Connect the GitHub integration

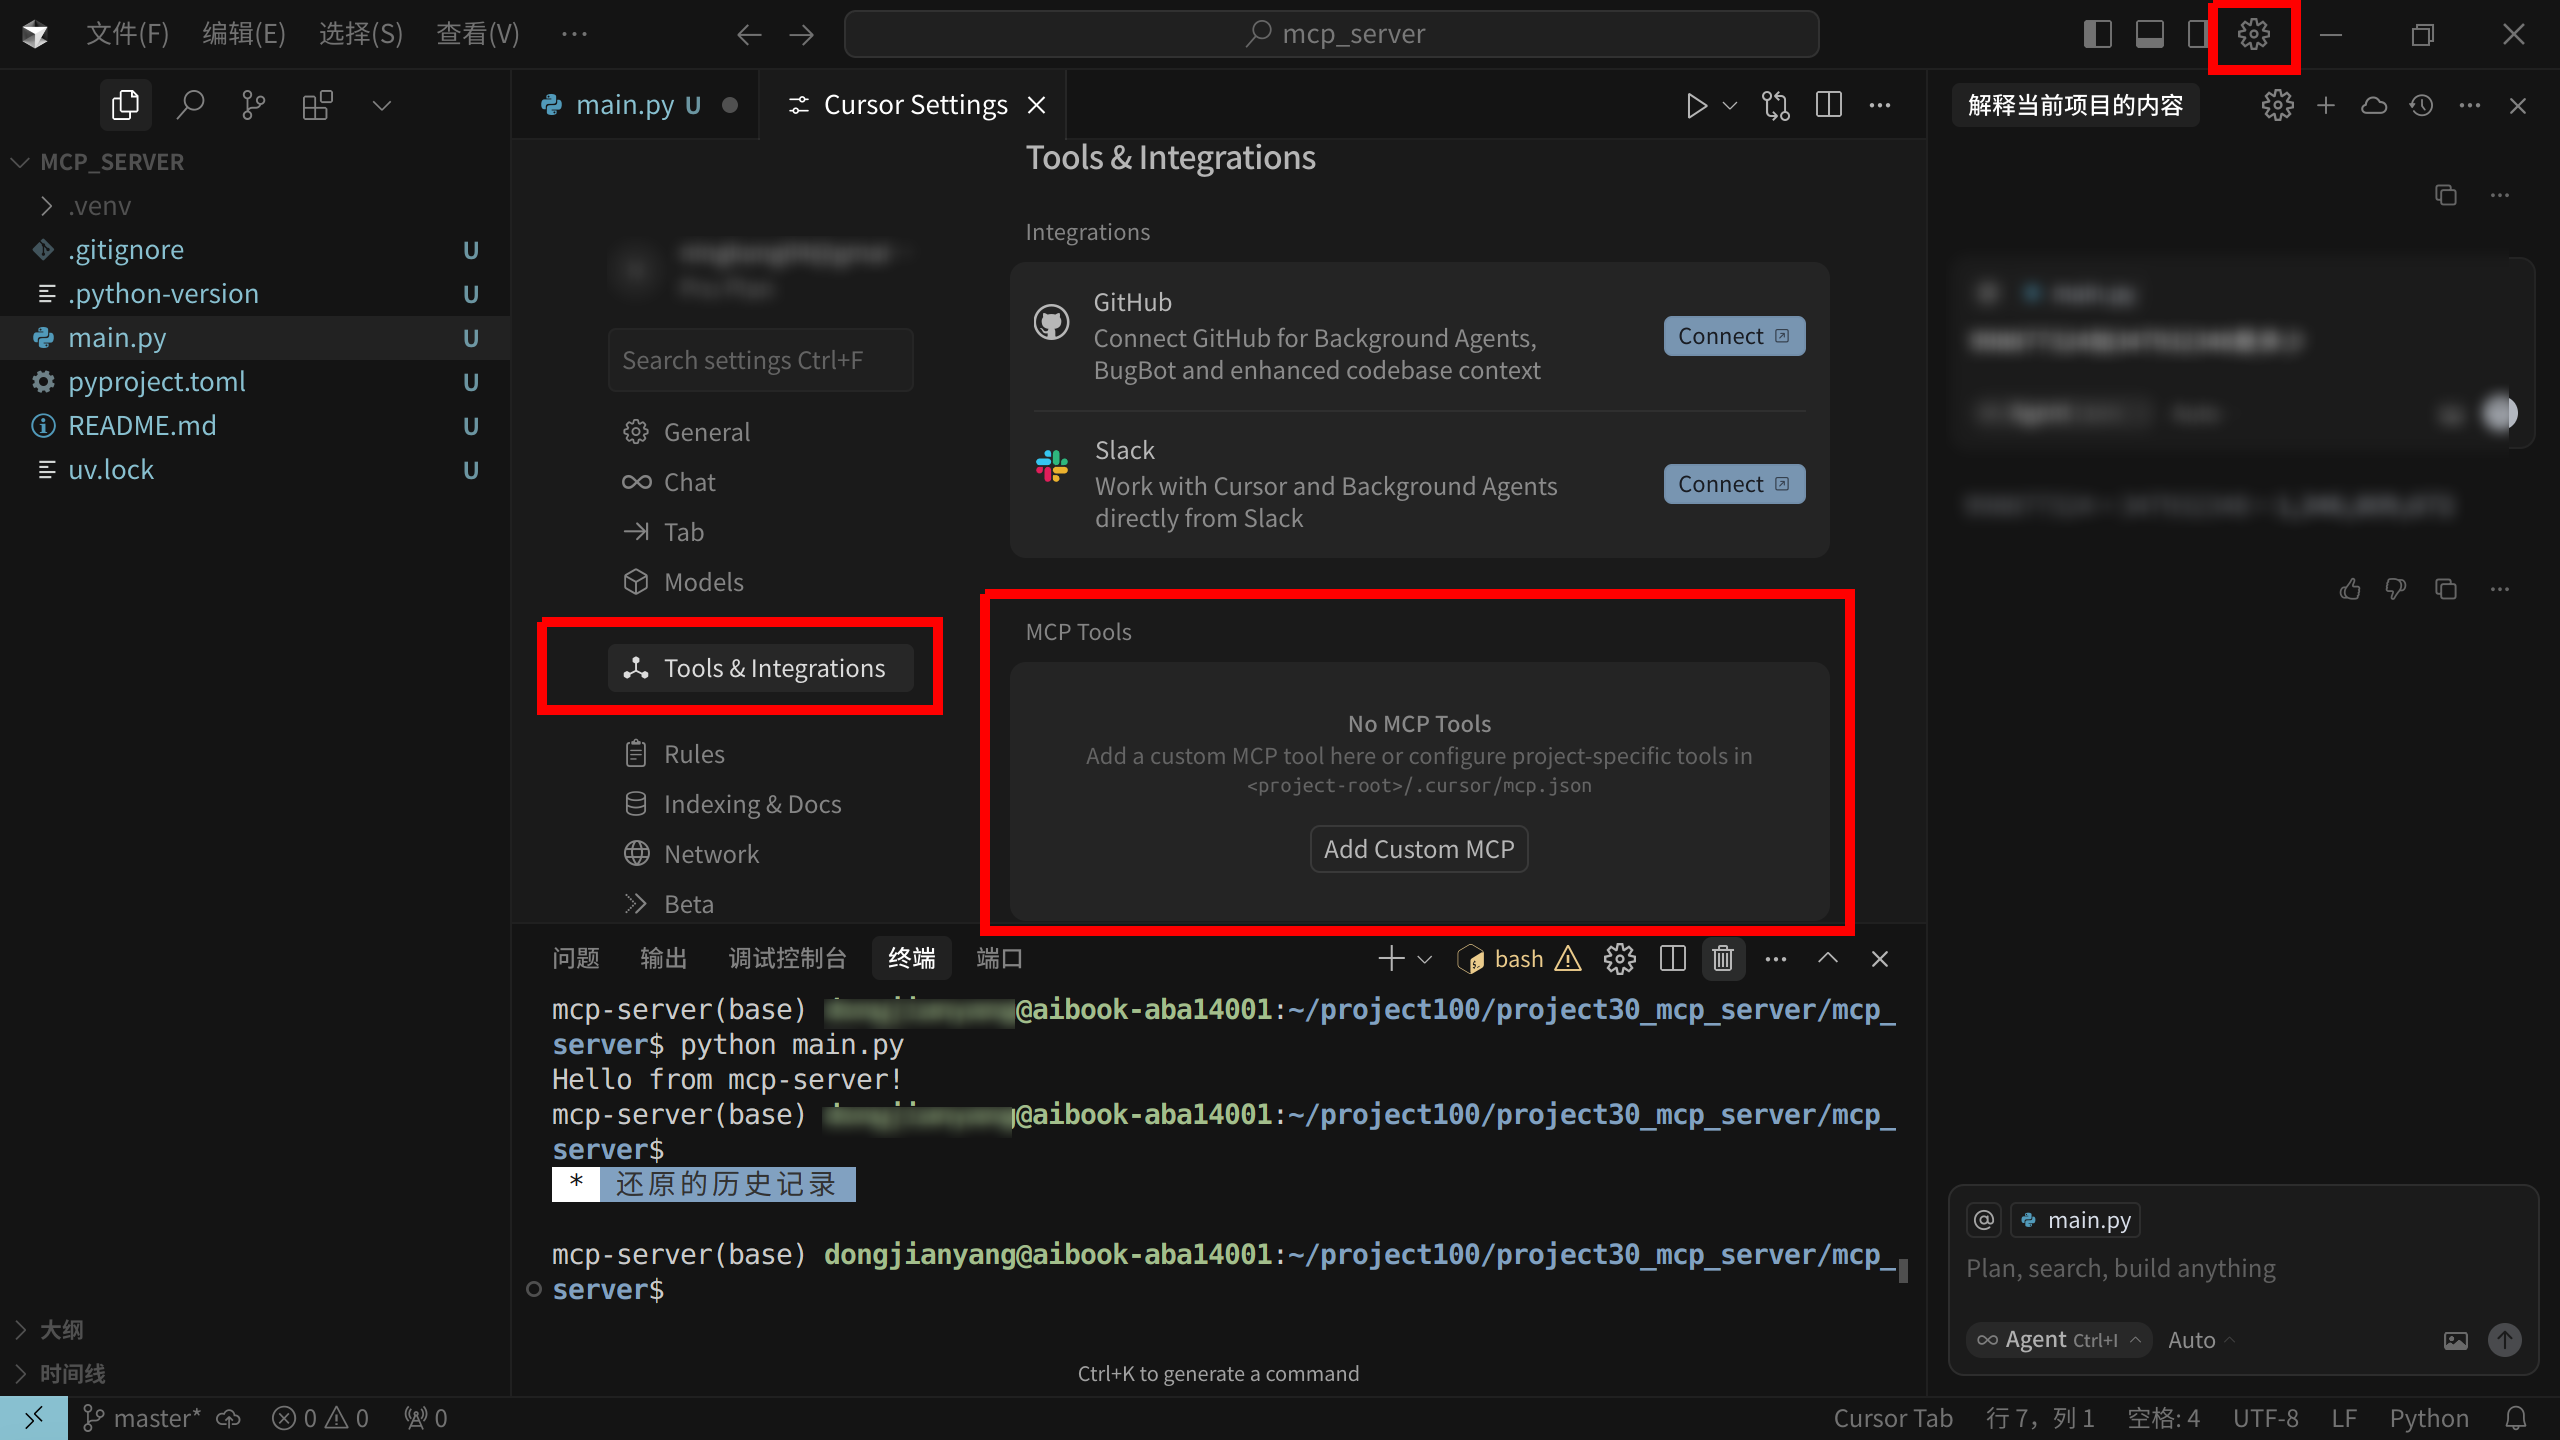click(x=1734, y=336)
